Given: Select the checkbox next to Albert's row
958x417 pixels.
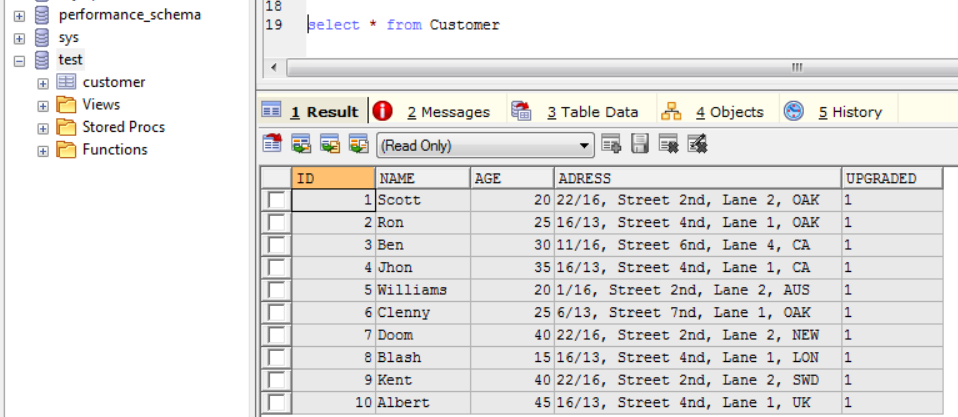Looking at the screenshot, I should 276,403.
